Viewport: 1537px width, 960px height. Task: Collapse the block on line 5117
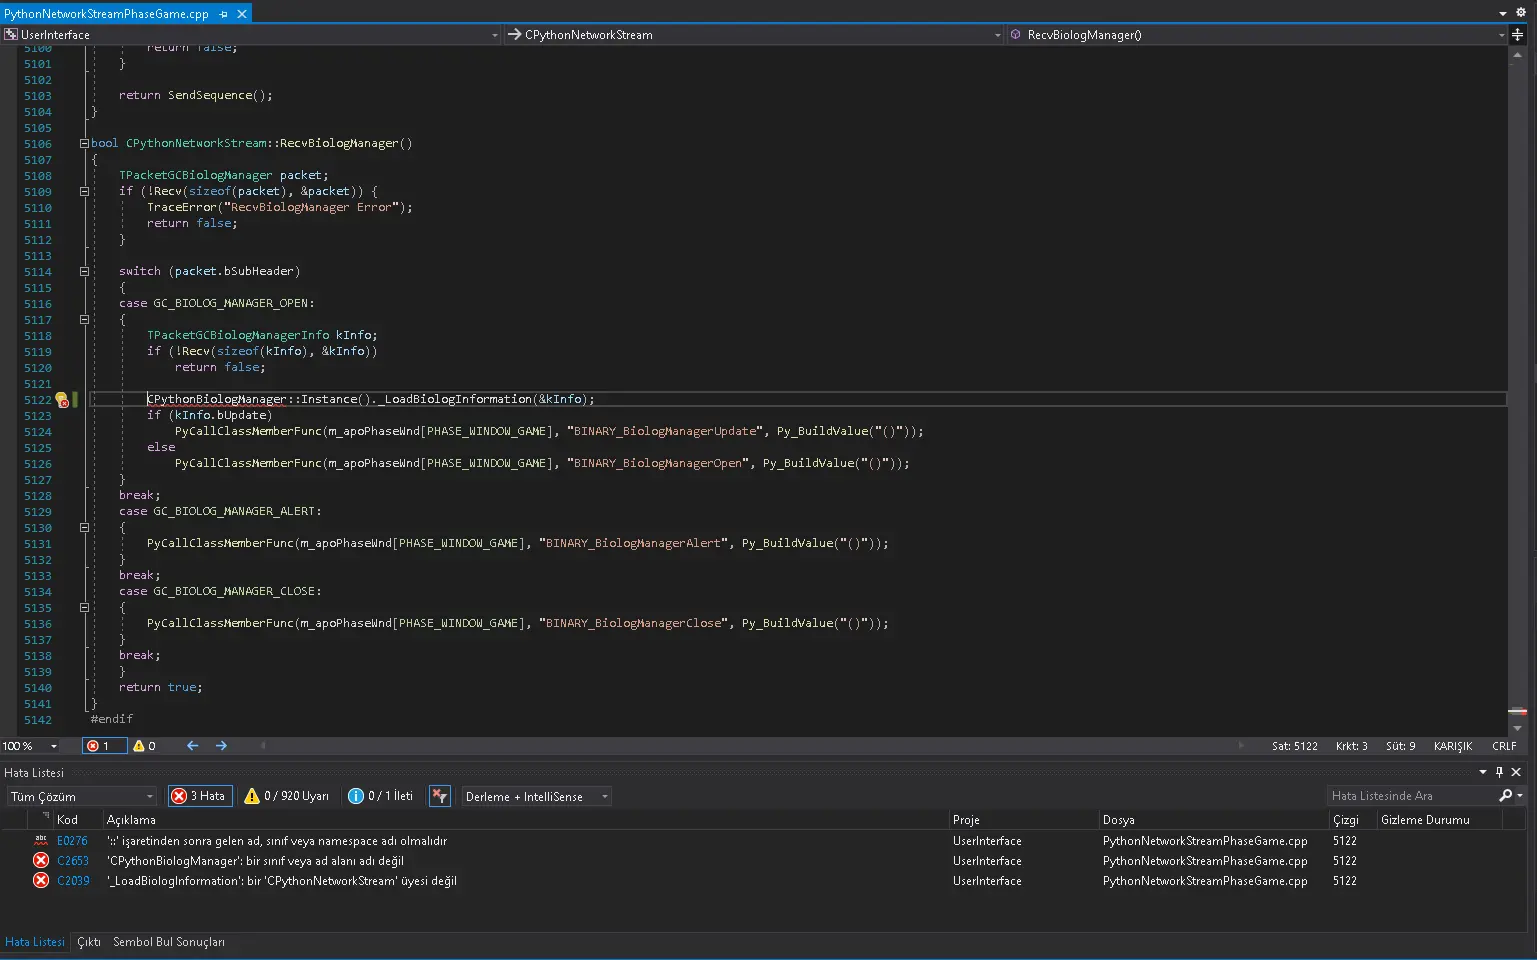(x=84, y=320)
